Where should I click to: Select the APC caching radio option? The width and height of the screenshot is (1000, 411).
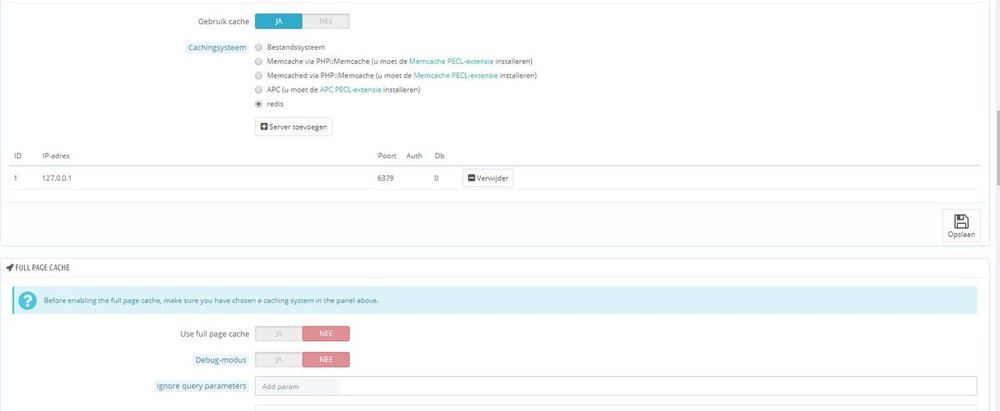pyautogui.click(x=259, y=89)
